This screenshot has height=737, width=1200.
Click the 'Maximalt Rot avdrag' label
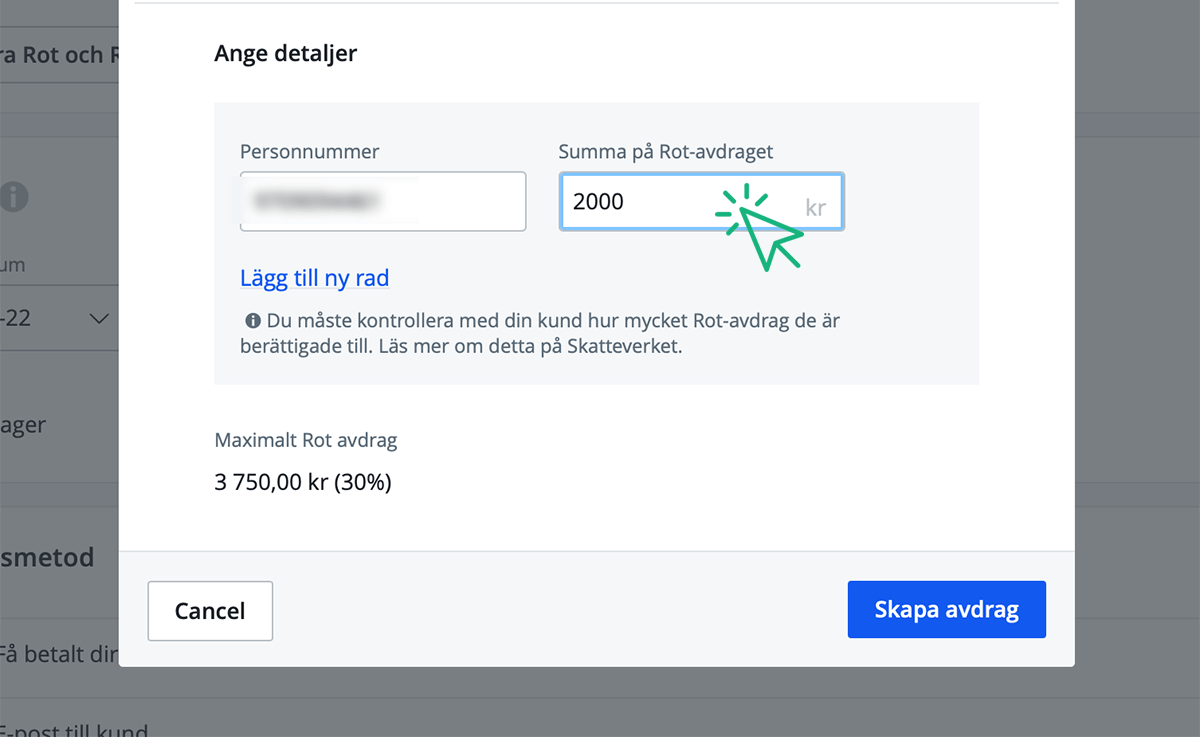click(x=305, y=440)
